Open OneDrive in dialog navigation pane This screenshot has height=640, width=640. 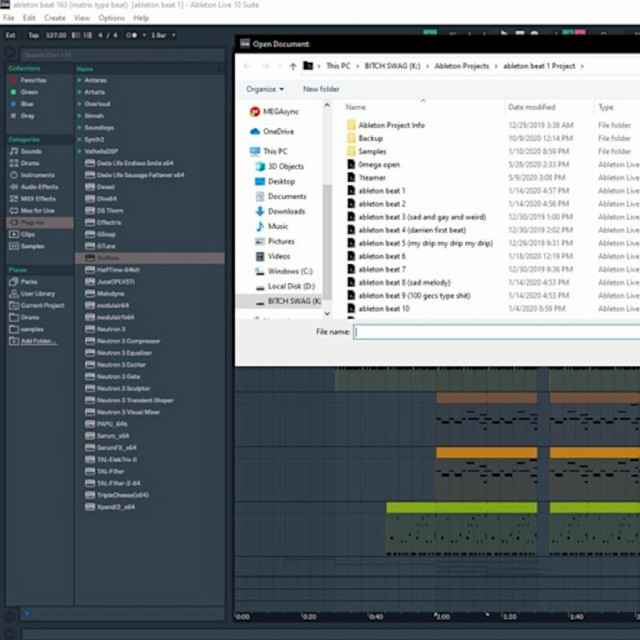278,131
